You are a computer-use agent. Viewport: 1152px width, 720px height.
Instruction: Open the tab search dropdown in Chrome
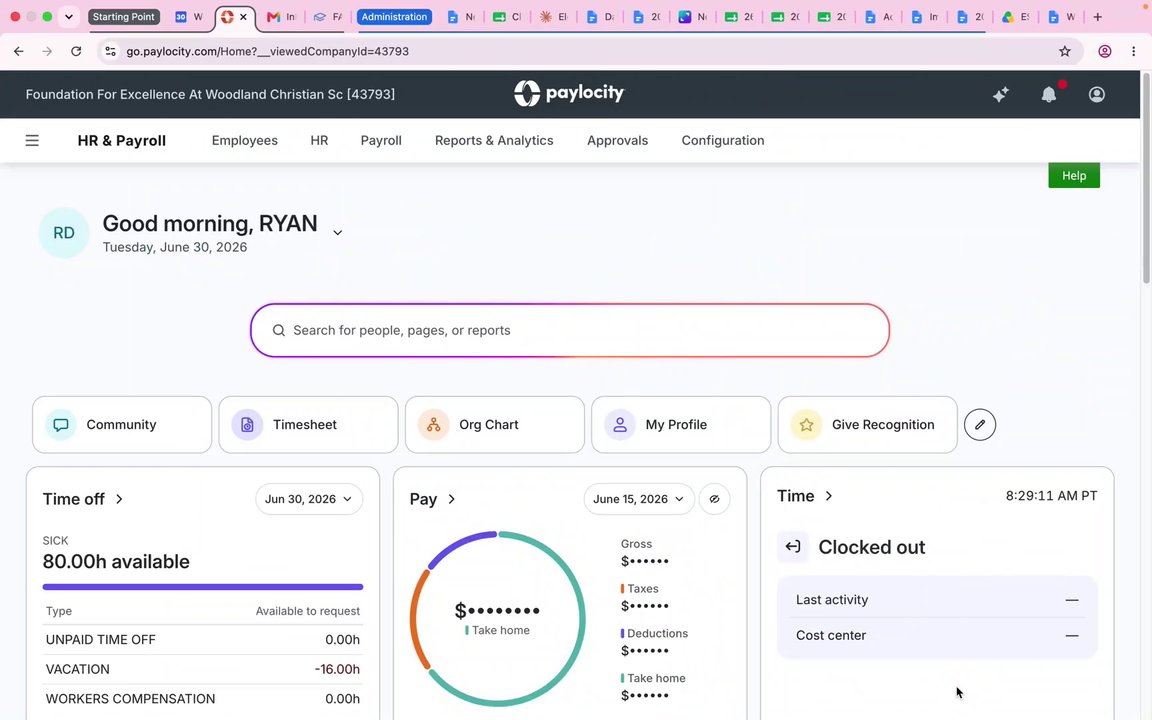coord(69,17)
